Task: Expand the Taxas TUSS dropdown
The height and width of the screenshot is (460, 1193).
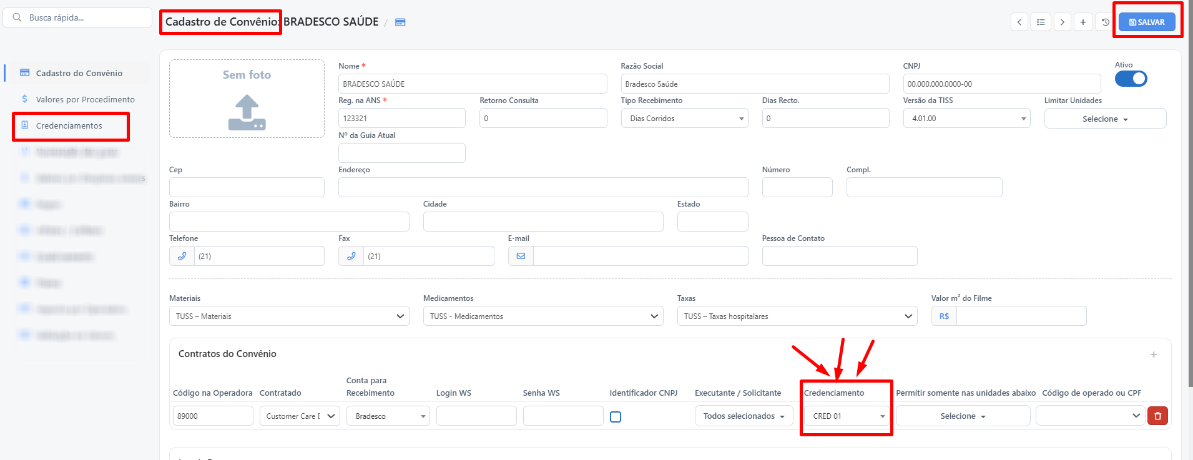Action: click(797, 316)
